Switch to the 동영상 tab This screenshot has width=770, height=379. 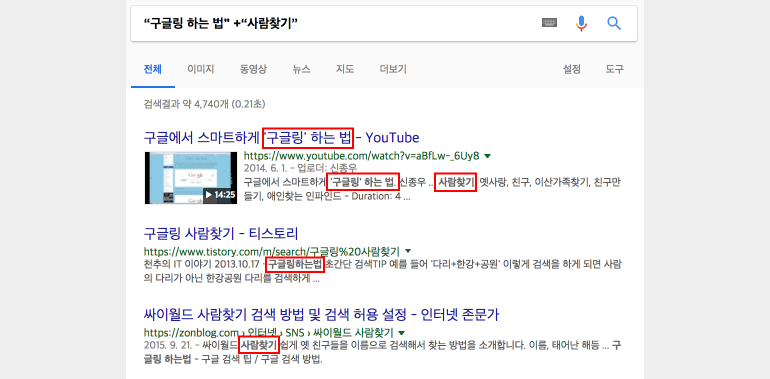pos(253,69)
